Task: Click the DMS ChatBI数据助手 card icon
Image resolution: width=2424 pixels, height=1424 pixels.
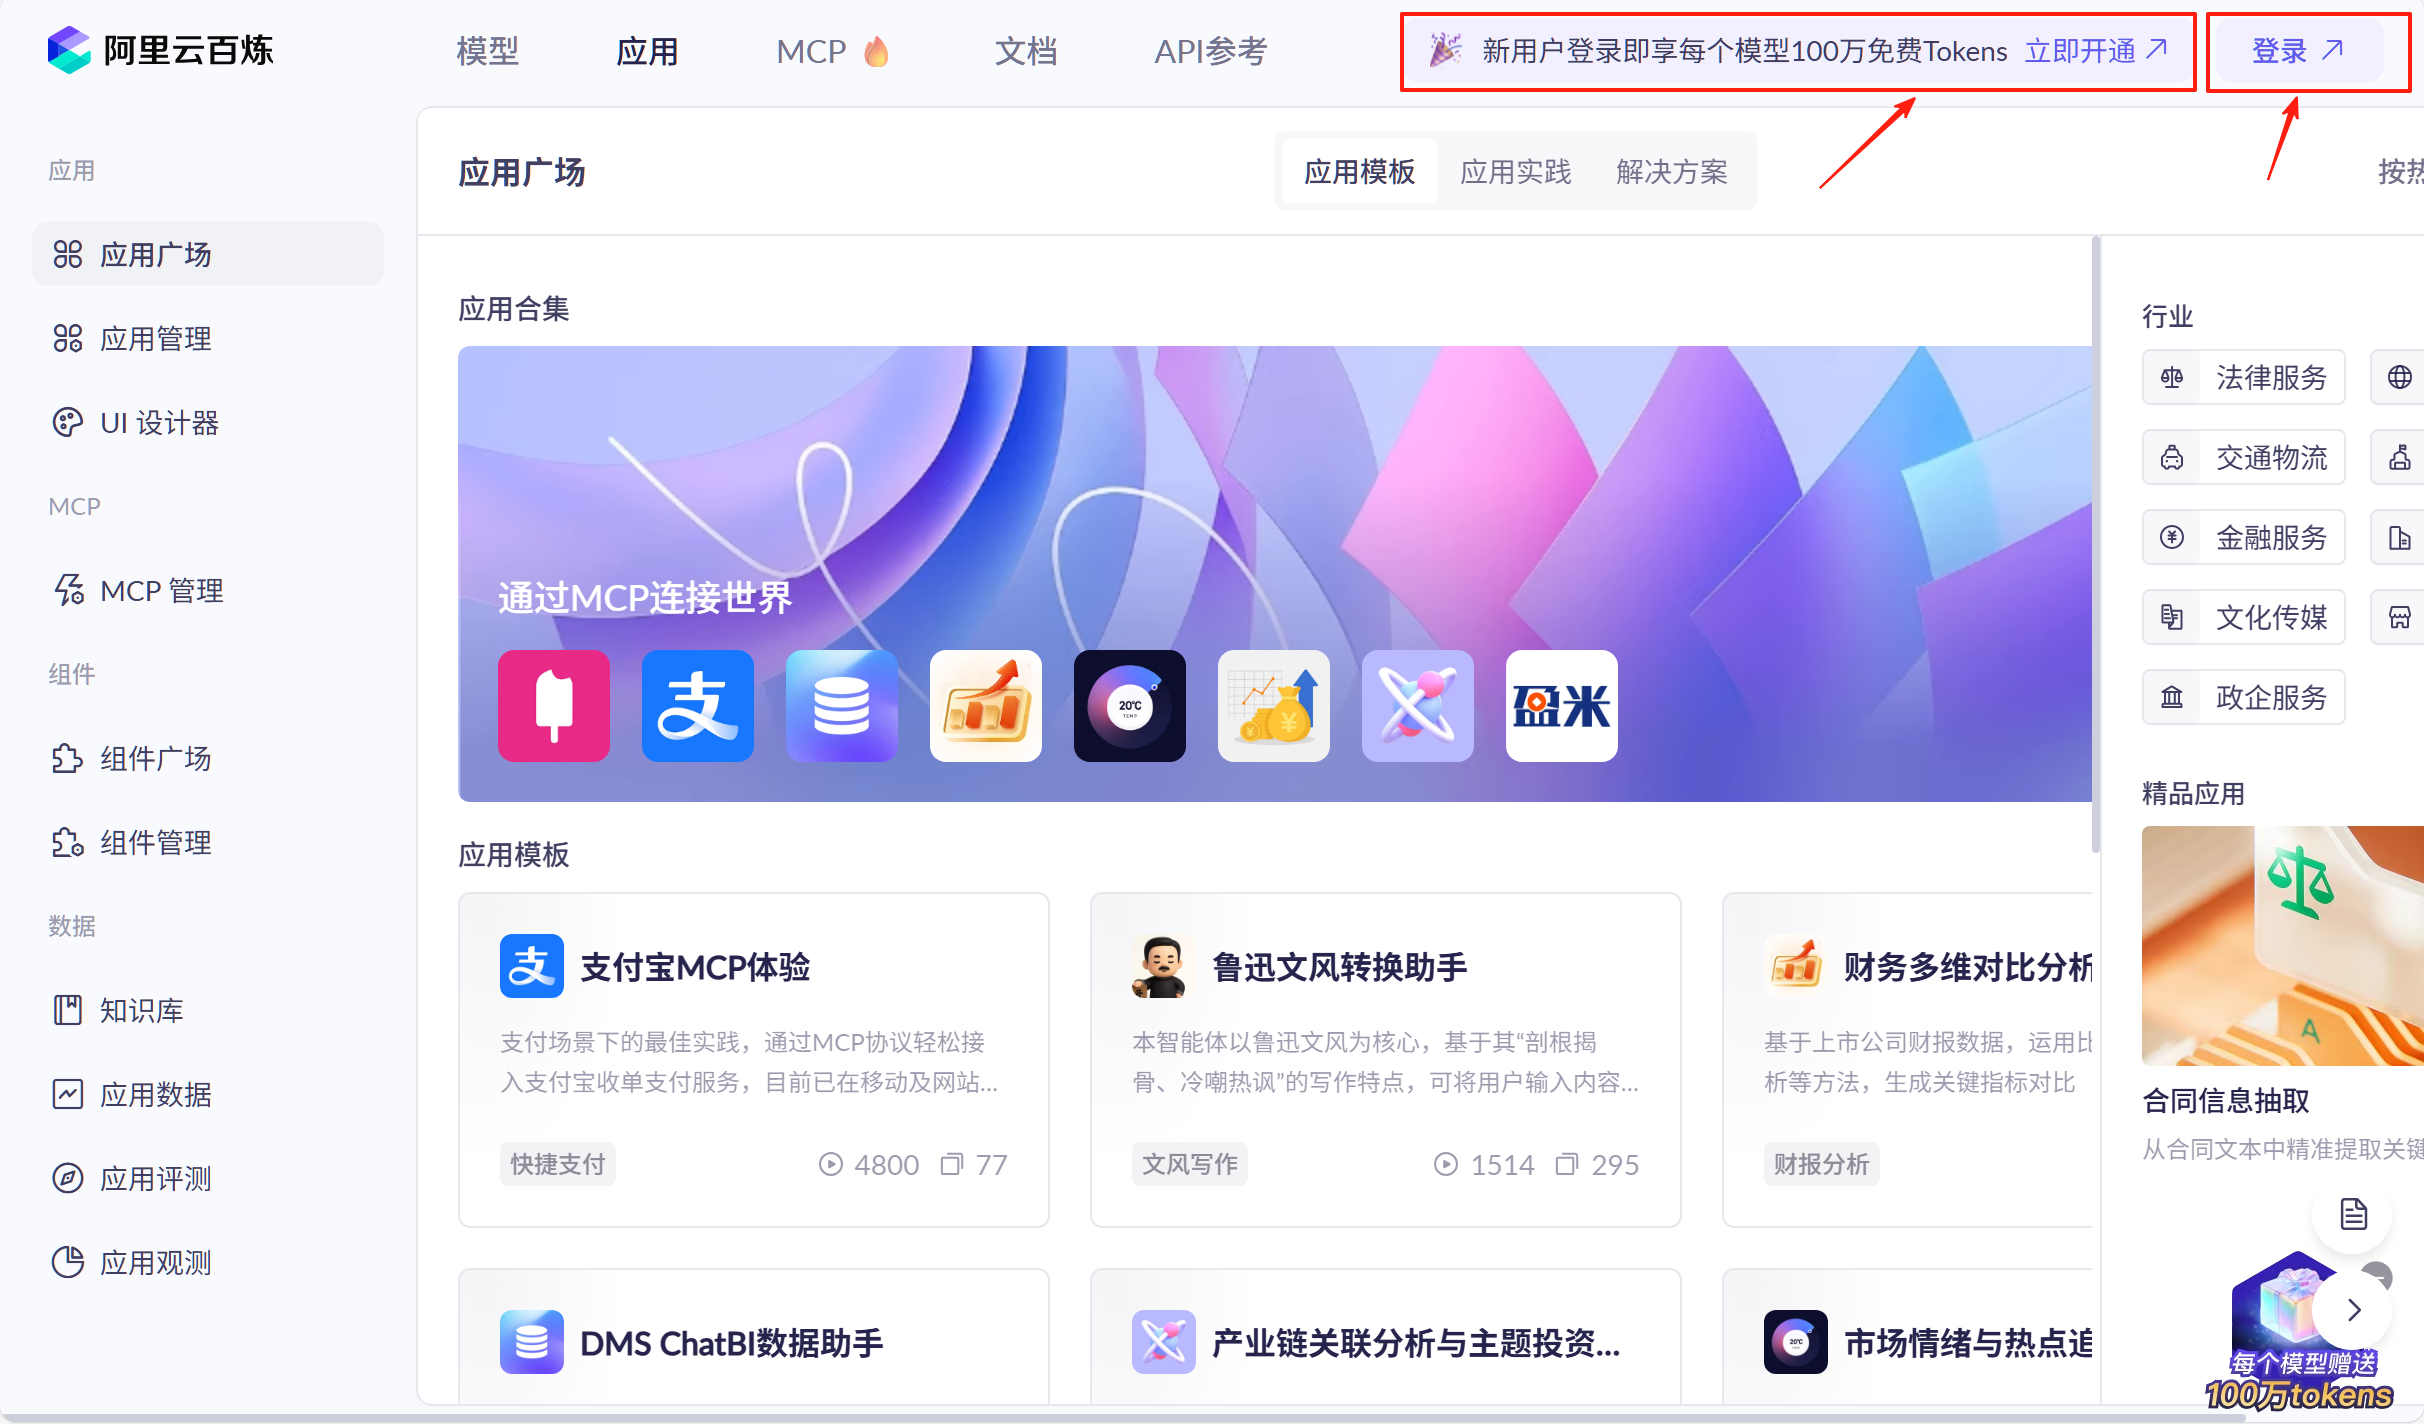Action: [532, 1342]
